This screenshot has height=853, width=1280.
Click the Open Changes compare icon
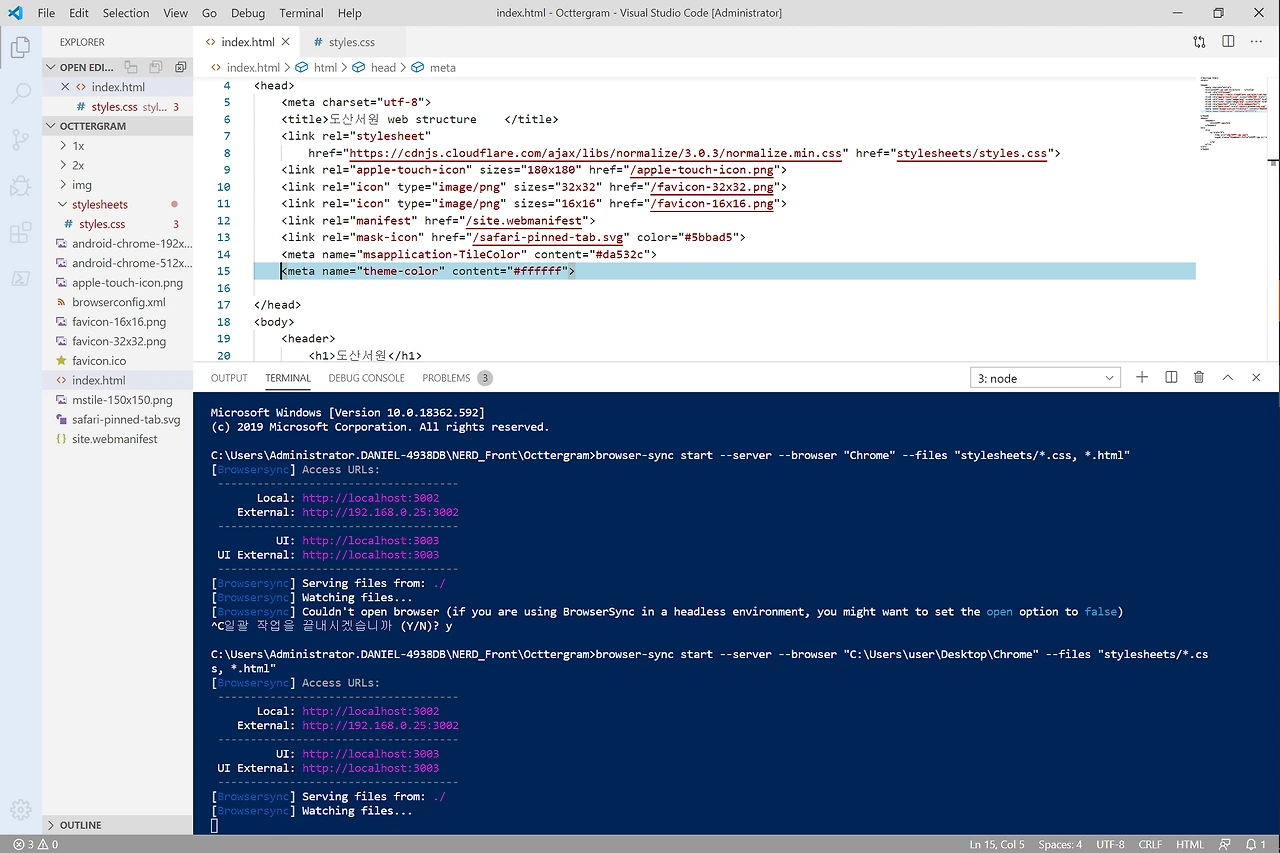pyautogui.click(x=1199, y=42)
